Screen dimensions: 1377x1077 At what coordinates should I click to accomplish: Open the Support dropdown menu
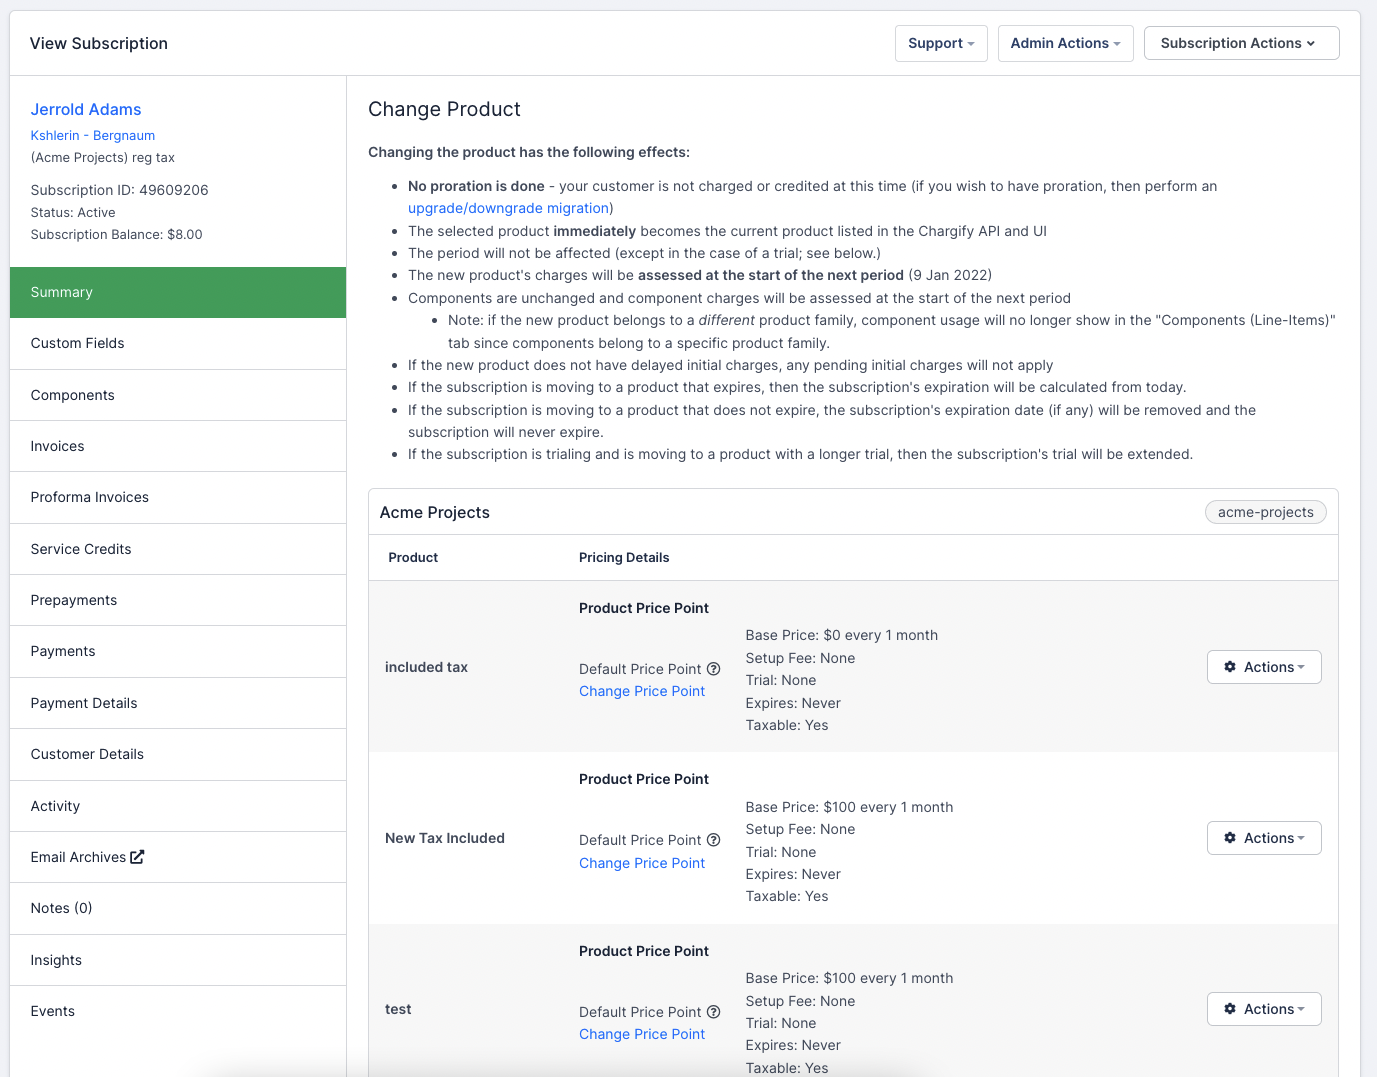(x=940, y=43)
